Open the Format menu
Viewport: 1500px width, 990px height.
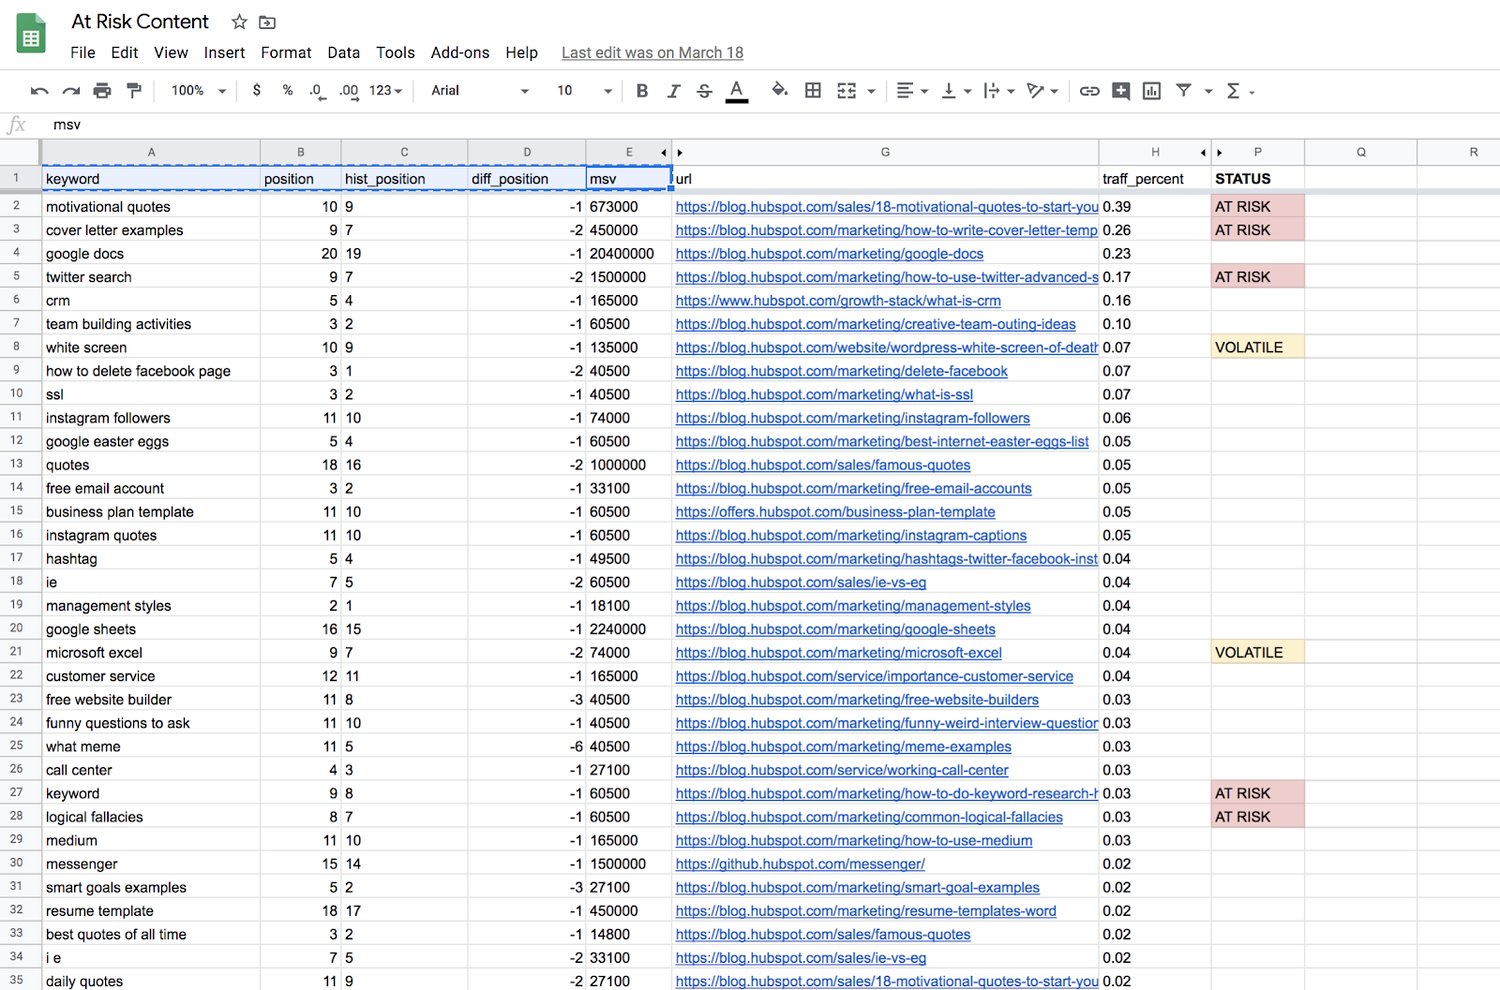(x=286, y=53)
